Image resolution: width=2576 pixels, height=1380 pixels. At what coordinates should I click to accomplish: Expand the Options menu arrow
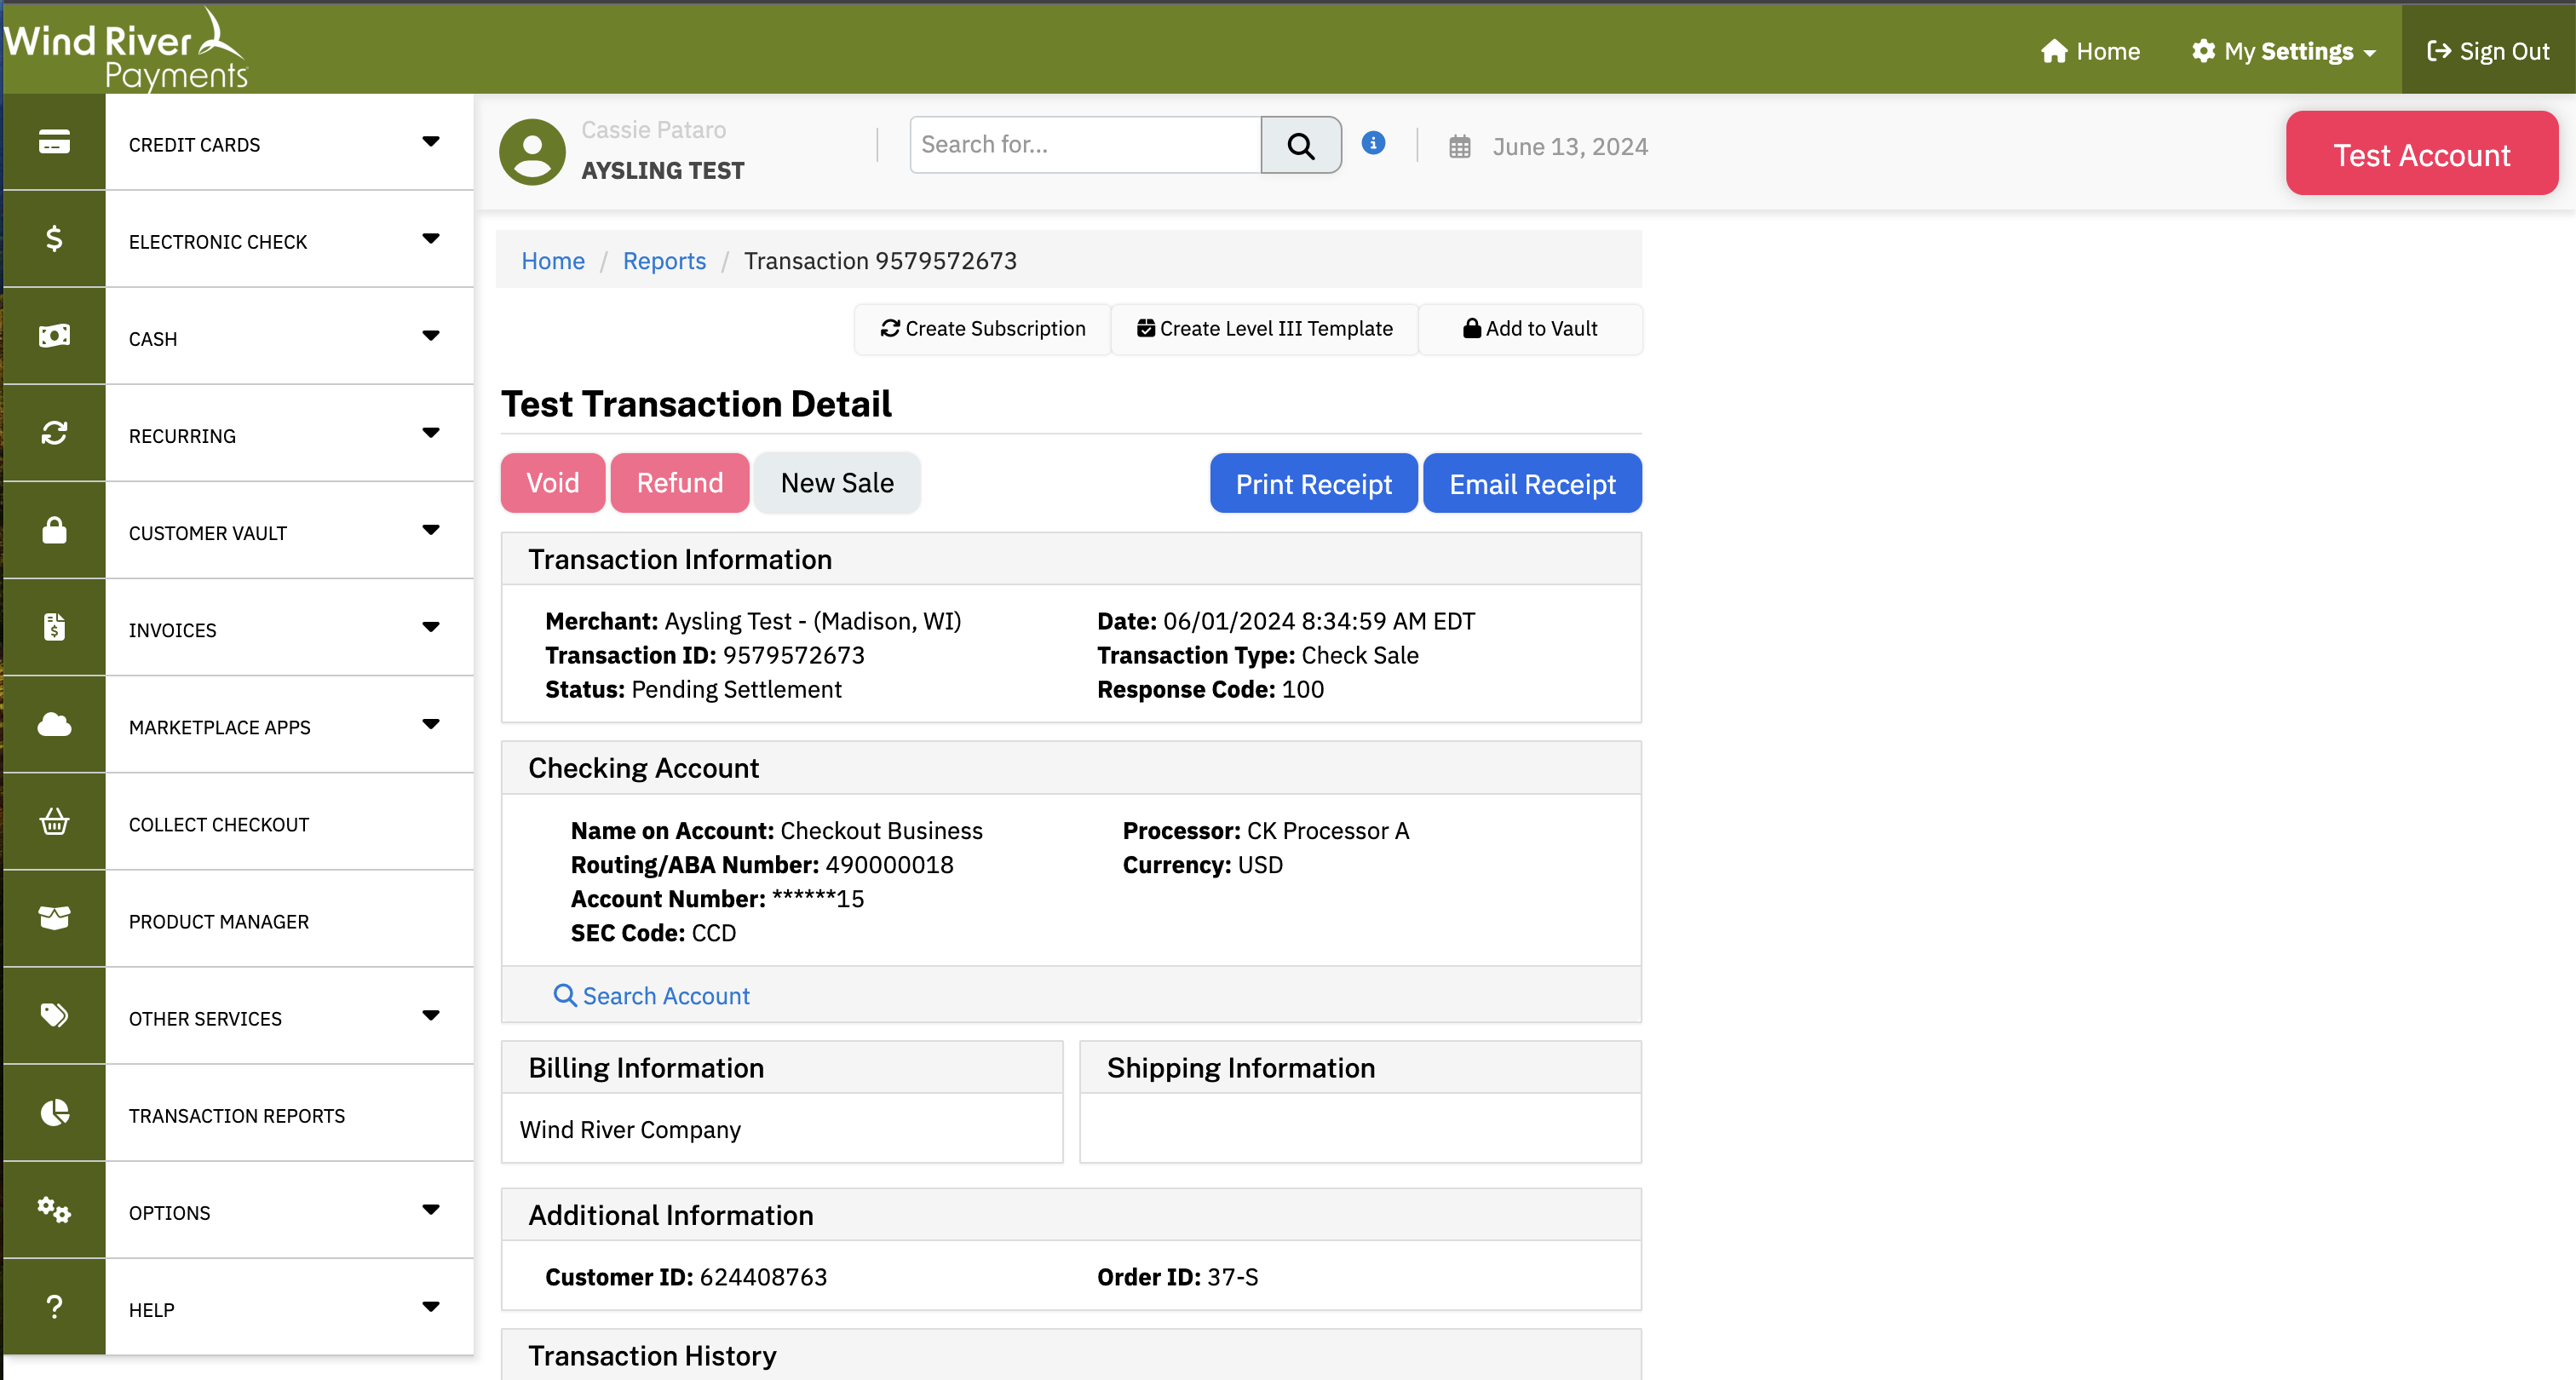(x=431, y=1209)
